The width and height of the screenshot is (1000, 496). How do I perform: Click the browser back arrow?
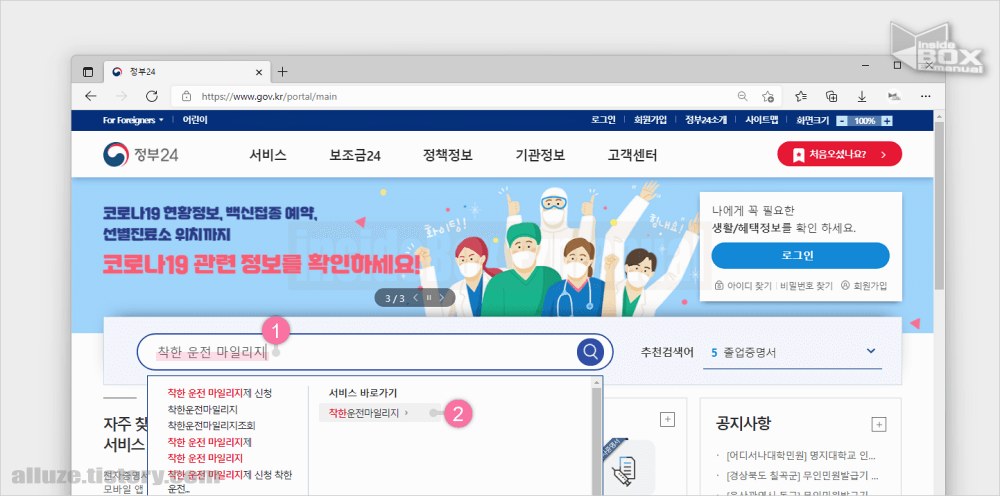tap(91, 96)
